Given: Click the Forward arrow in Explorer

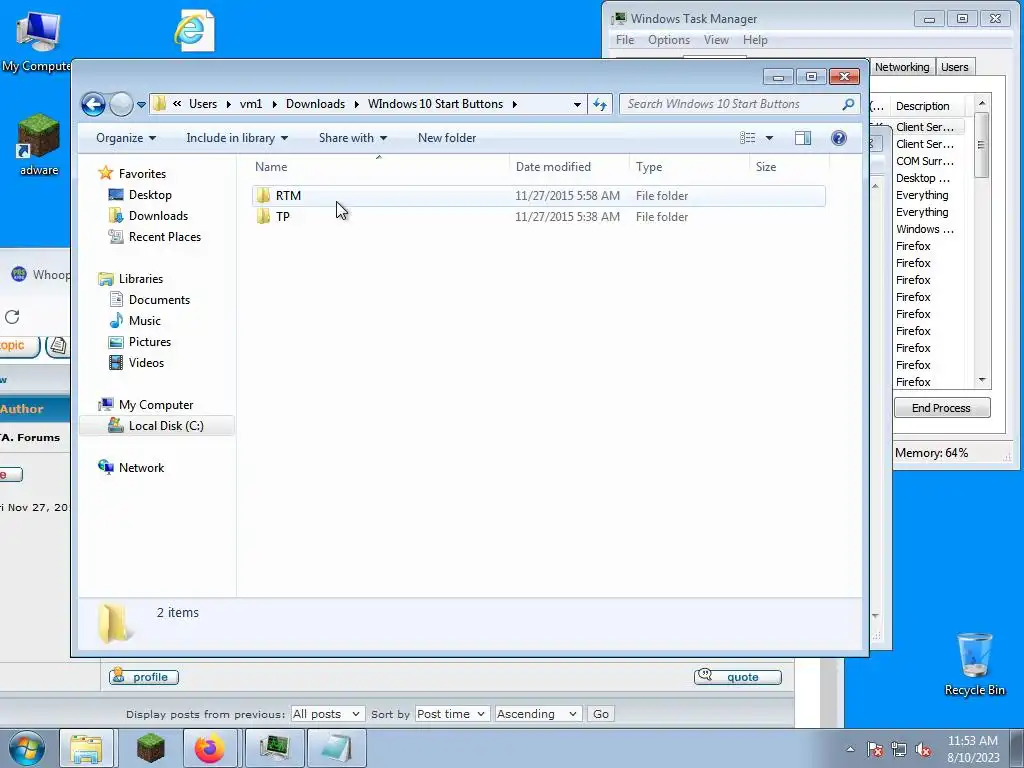Looking at the screenshot, I should [121, 104].
